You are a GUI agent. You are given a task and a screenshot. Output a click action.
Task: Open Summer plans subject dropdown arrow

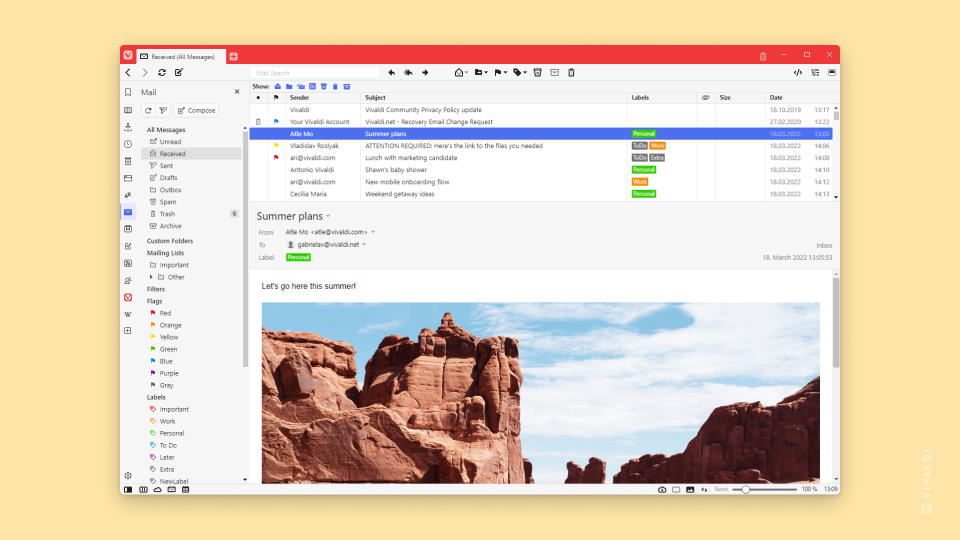[328, 217]
